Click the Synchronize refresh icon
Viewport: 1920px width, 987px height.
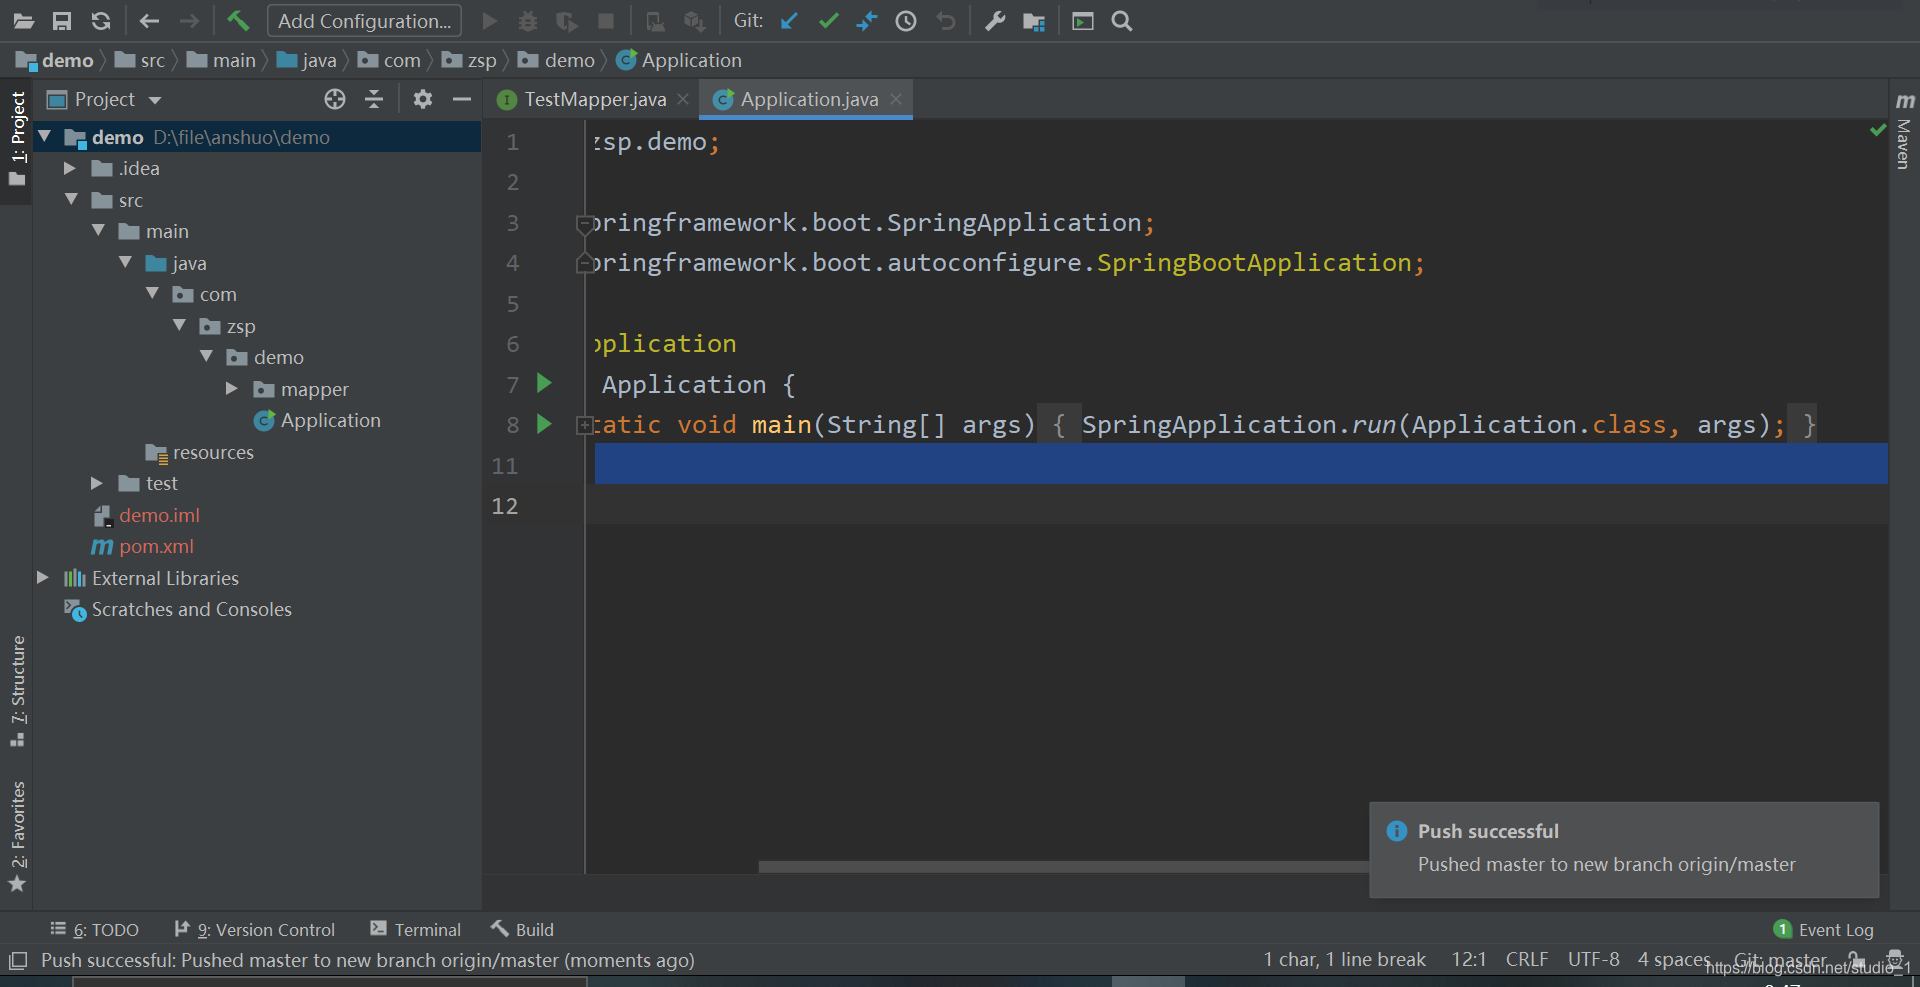101,21
